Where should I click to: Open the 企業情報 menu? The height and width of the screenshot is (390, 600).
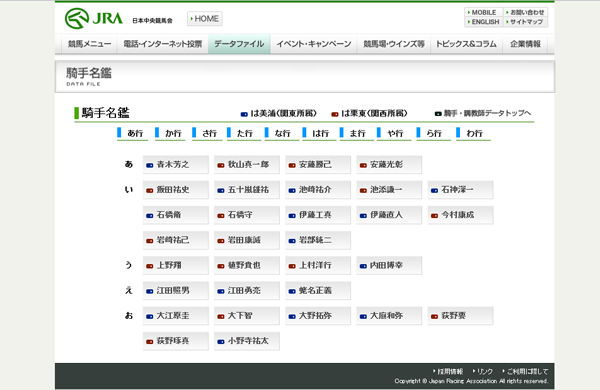click(x=525, y=44)
